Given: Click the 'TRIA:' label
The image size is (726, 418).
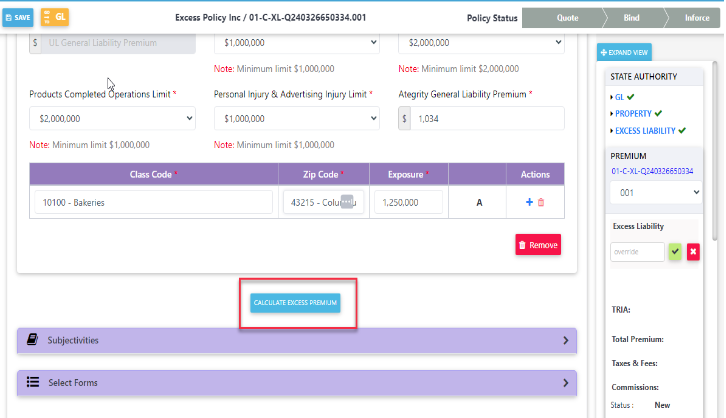Looking at the screenshot, I should pos(621,310).
